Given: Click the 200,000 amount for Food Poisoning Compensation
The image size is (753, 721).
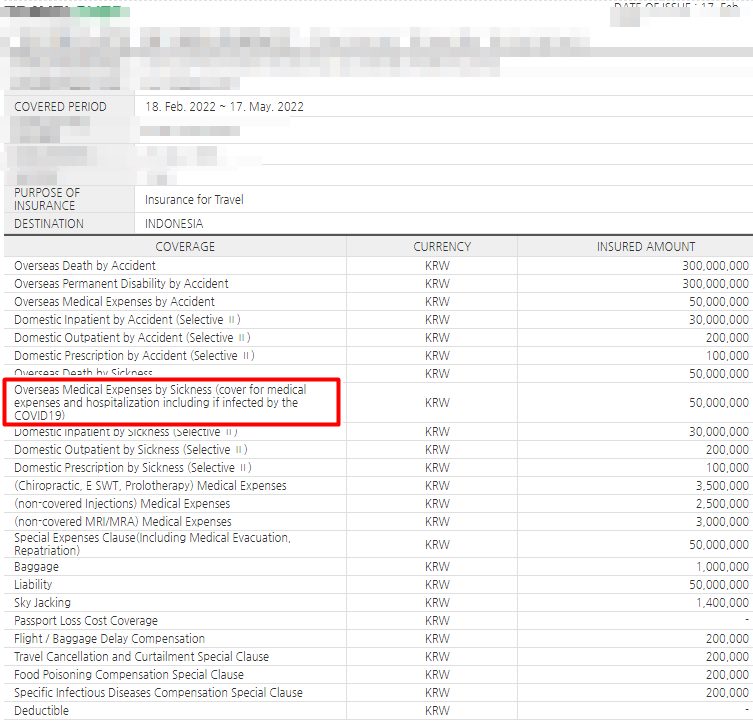Looking at the screenshot, I should 727,674.
